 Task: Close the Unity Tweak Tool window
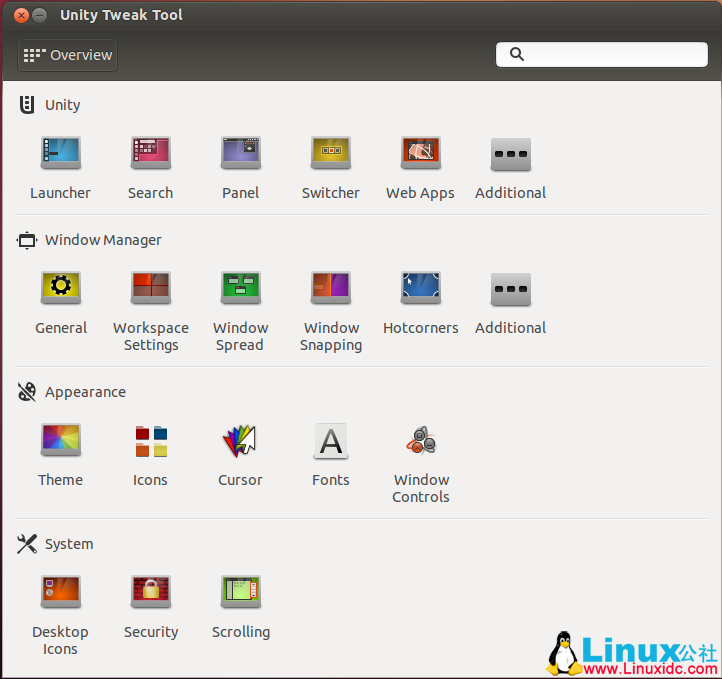click(x=21, y=15)
